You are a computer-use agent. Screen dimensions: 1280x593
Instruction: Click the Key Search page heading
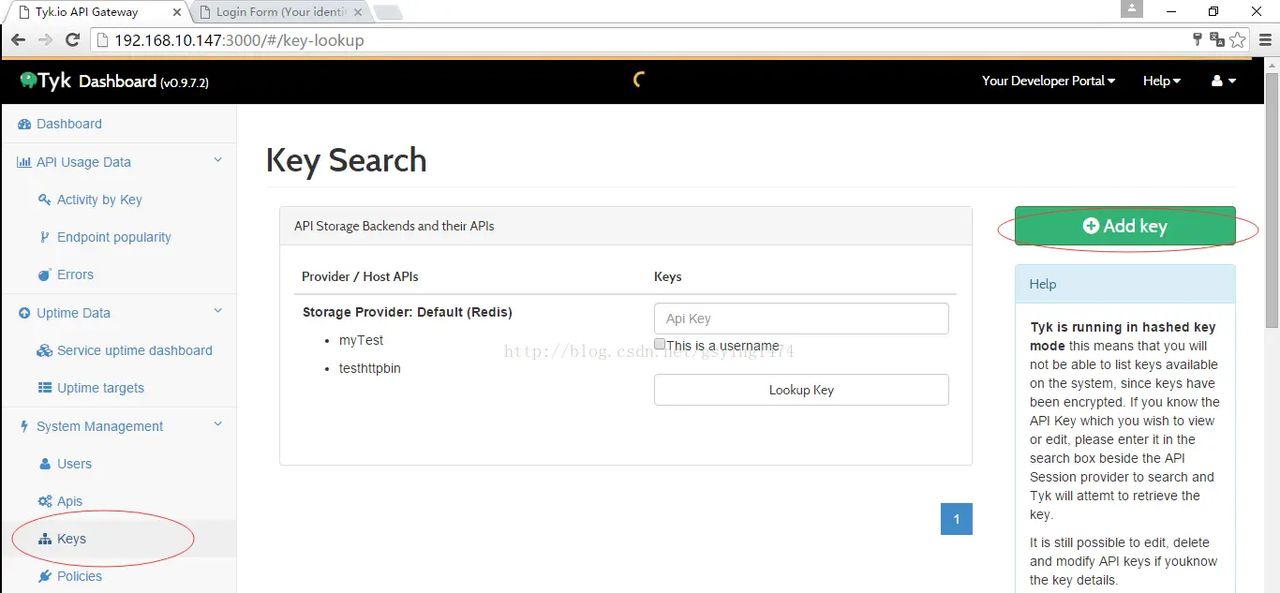[x=346, y=160]
